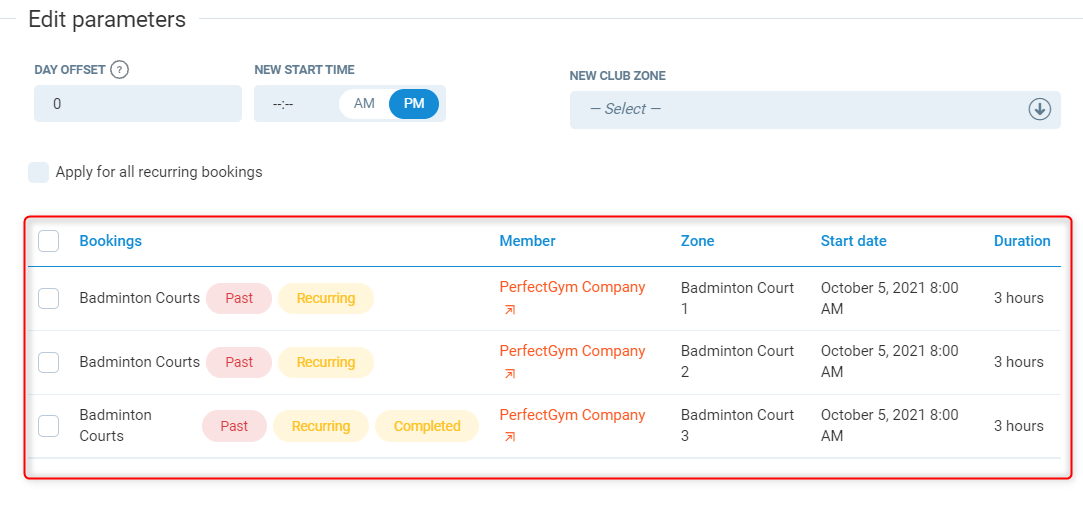This screenshot has height=514, width=1083.
Task: Click the down arrow icon in New Club Zone
Action: pyautogui.click(x=1039, y=109)
